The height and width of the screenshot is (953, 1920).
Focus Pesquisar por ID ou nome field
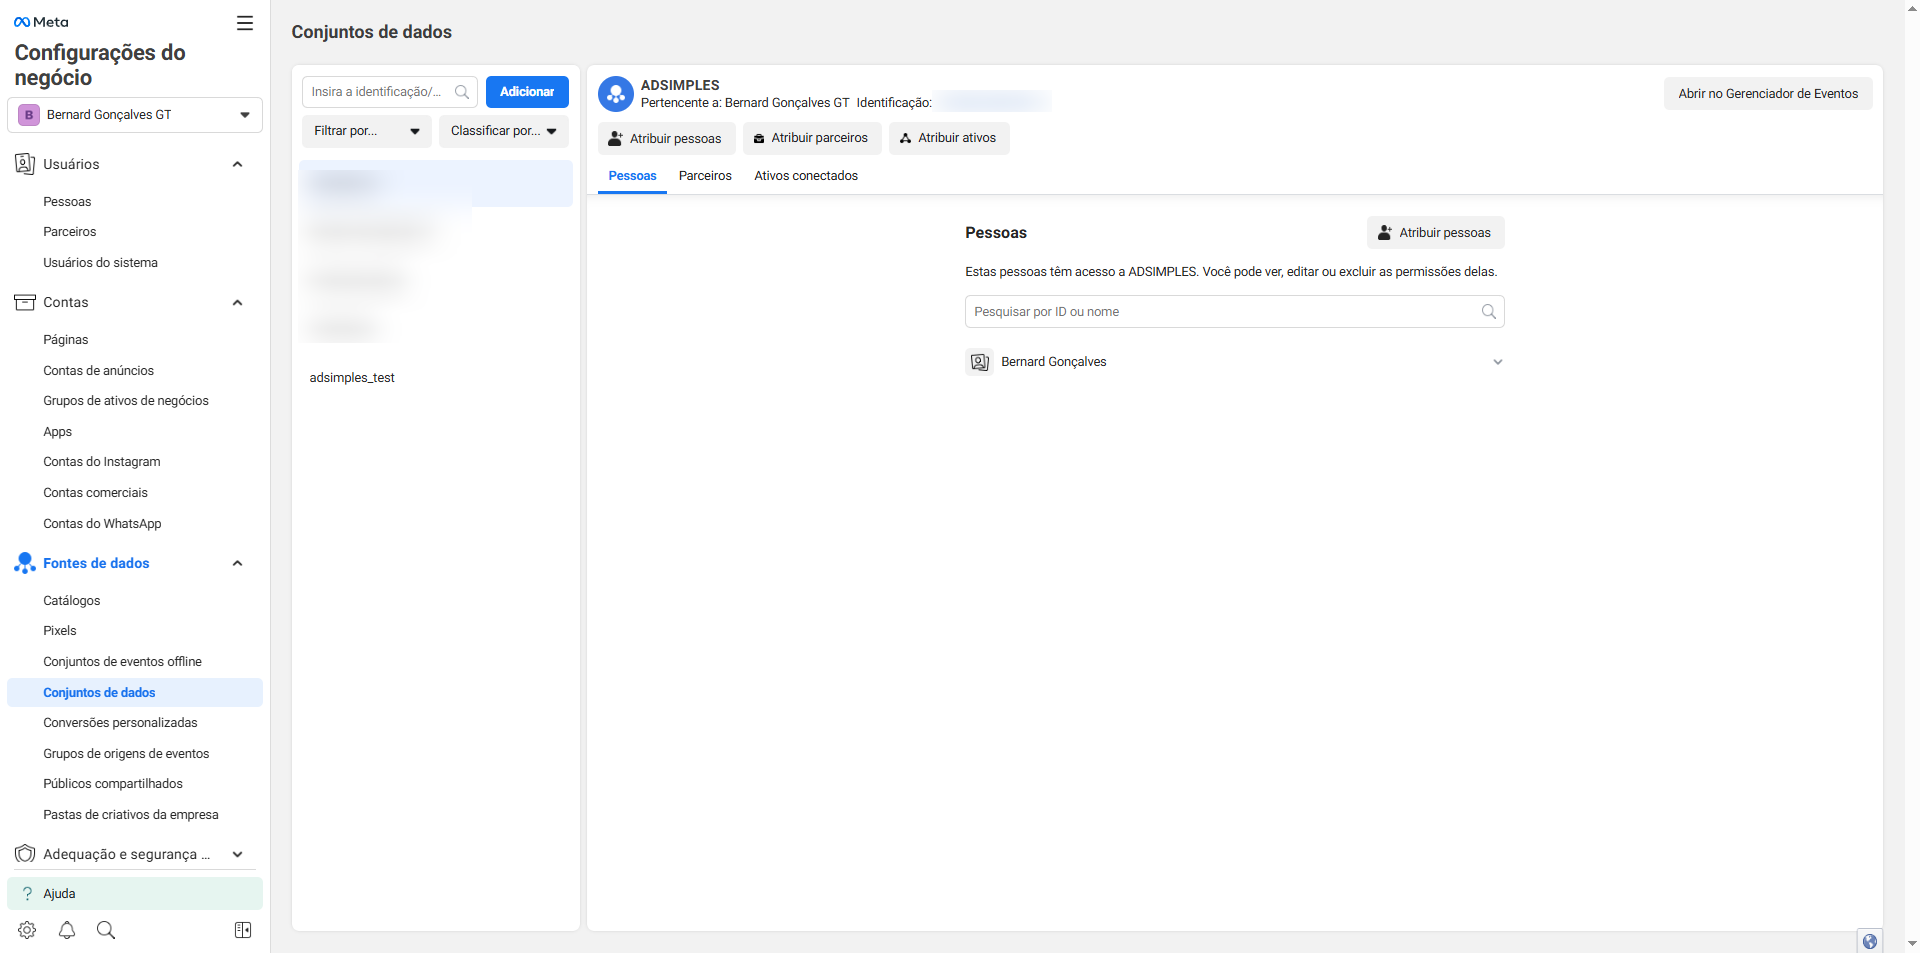(x=1234, y=312)
